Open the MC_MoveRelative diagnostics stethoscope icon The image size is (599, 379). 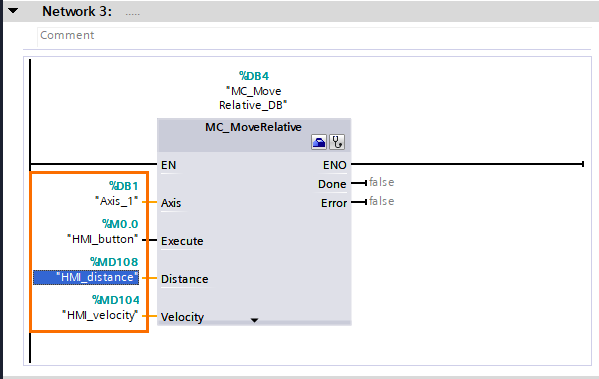(337, 142)
